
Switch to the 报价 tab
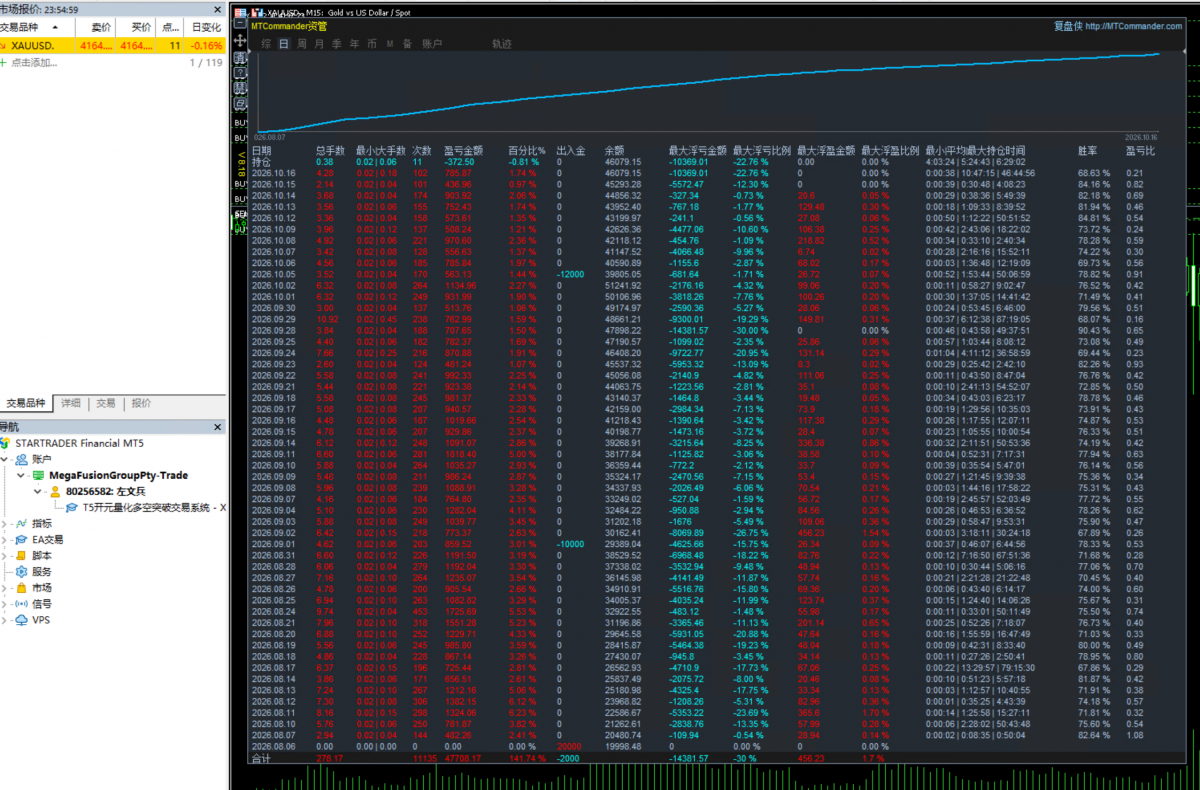[142, 404]
